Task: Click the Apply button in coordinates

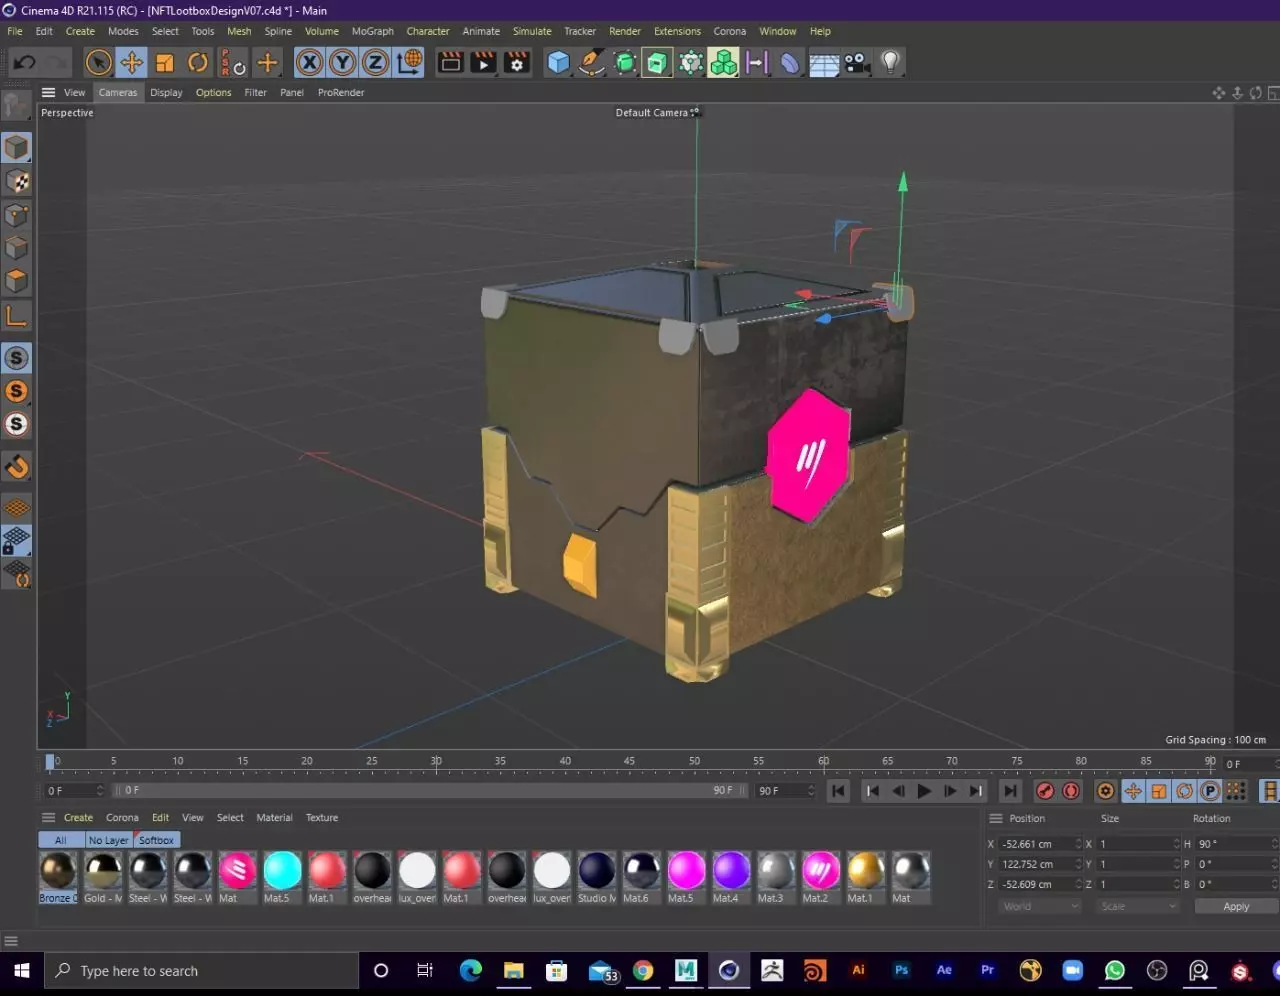Action: [x=1236, y=906]
